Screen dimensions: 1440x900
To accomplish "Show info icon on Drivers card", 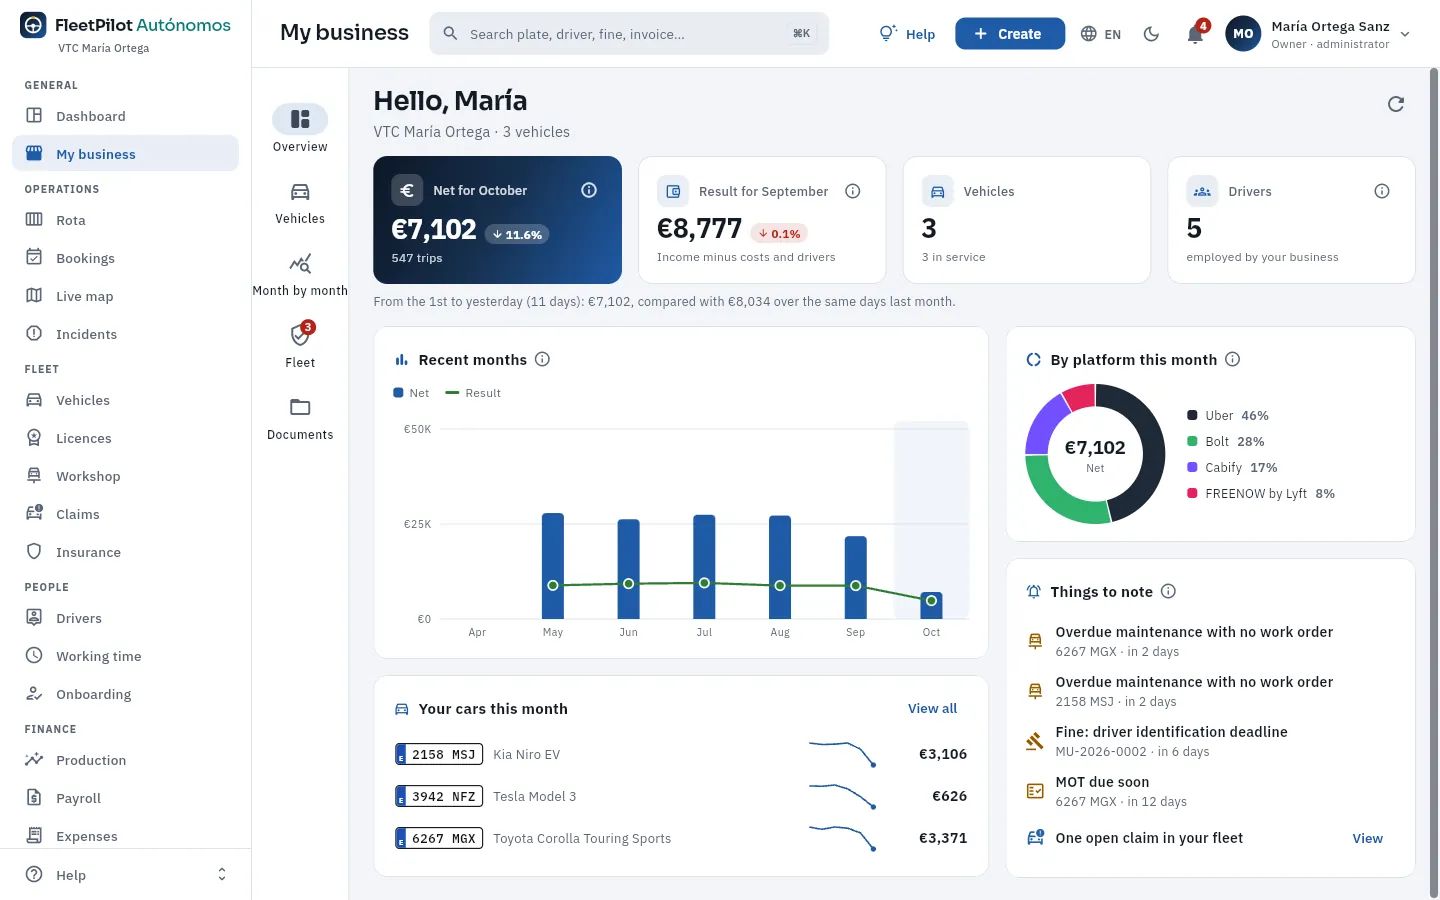I will [x=1382, y=191].
